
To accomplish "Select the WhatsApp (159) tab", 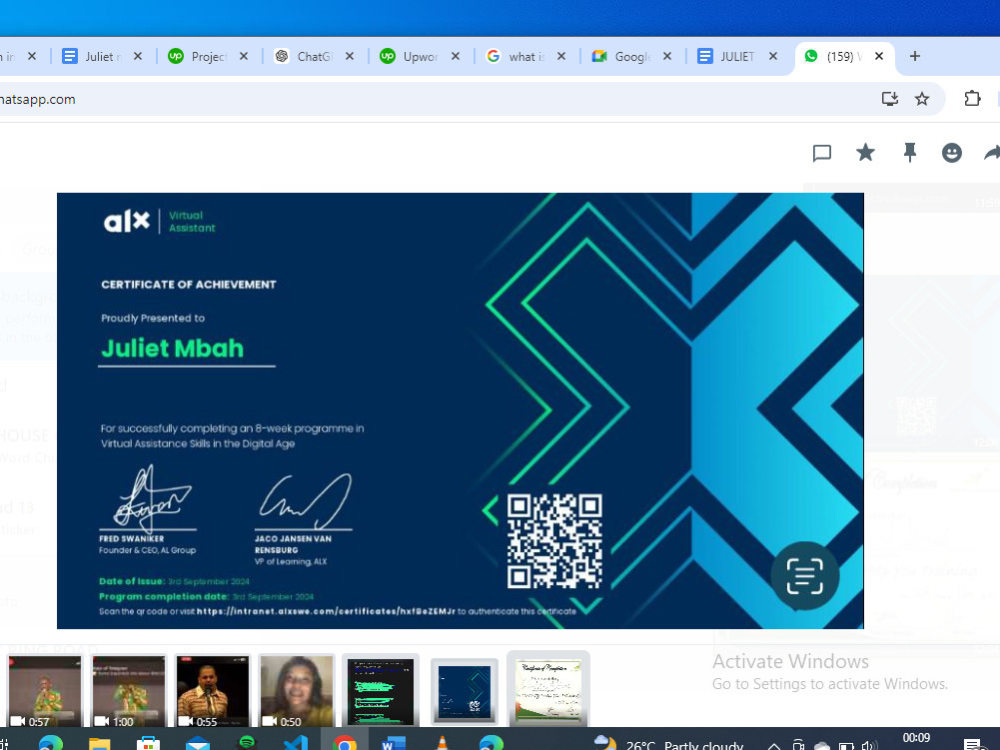I will coord(842,56).
